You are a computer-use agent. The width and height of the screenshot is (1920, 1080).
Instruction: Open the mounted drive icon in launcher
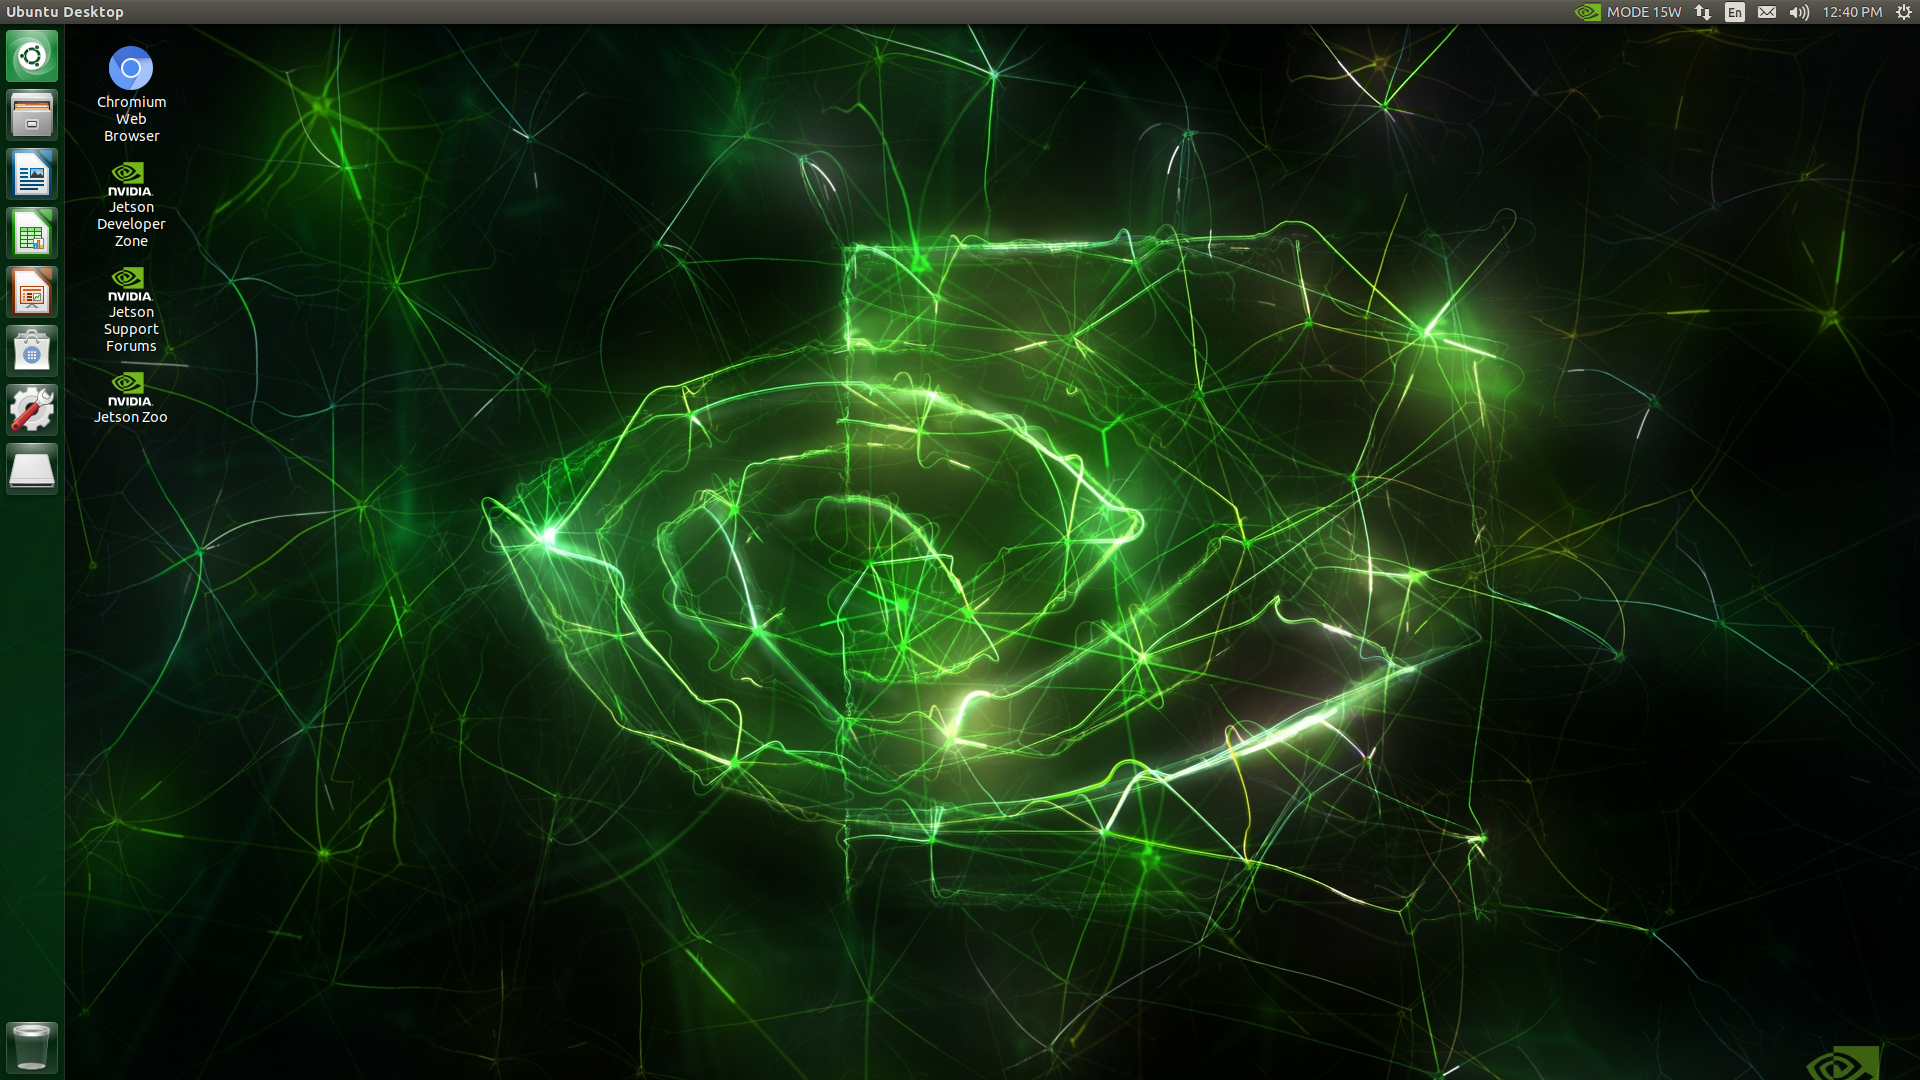(32, 468)
